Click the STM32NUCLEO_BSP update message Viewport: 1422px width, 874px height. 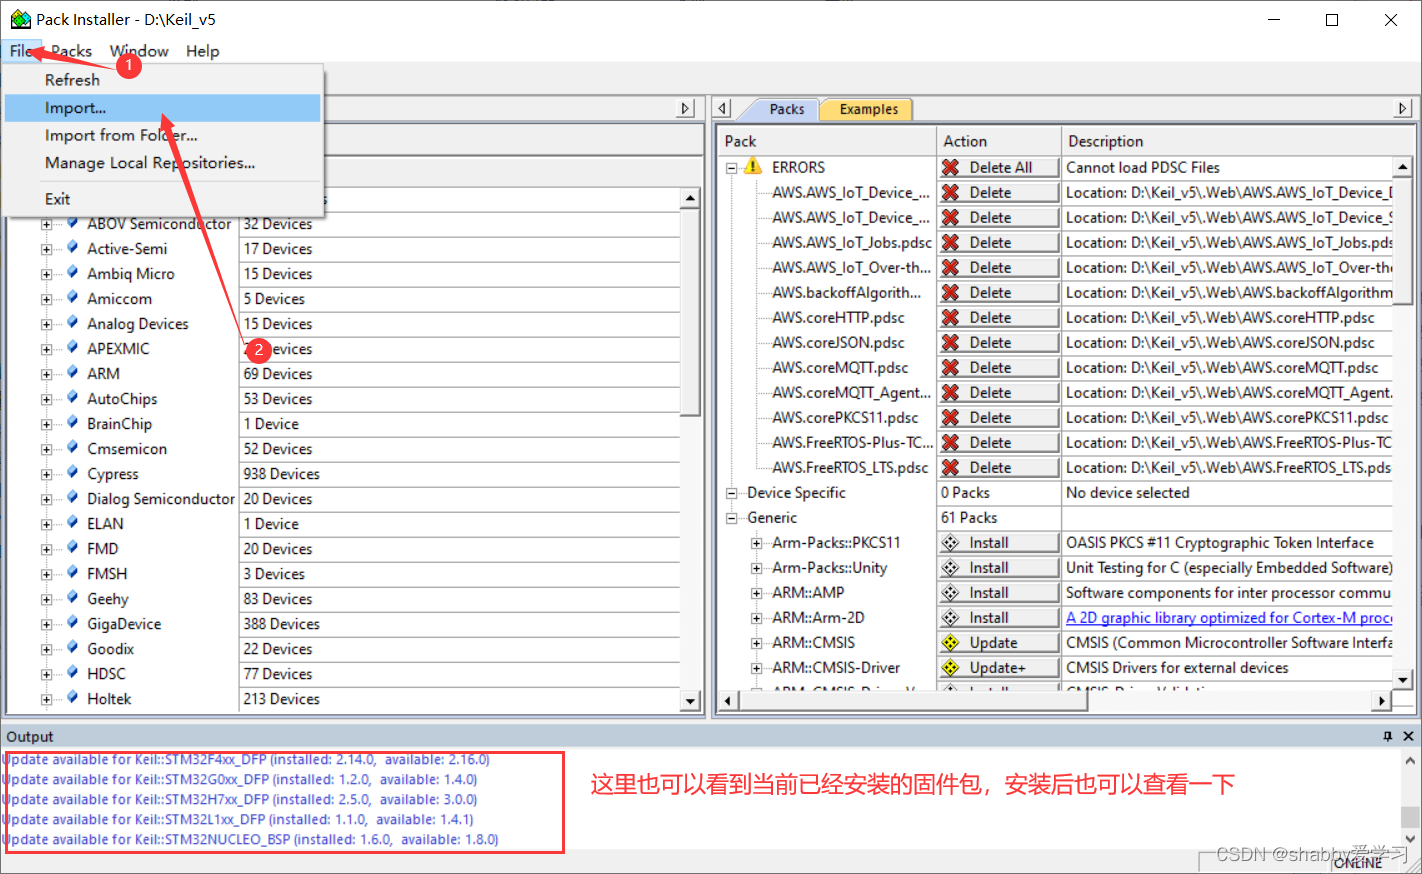pyautogui.click(x=250, y=840)
